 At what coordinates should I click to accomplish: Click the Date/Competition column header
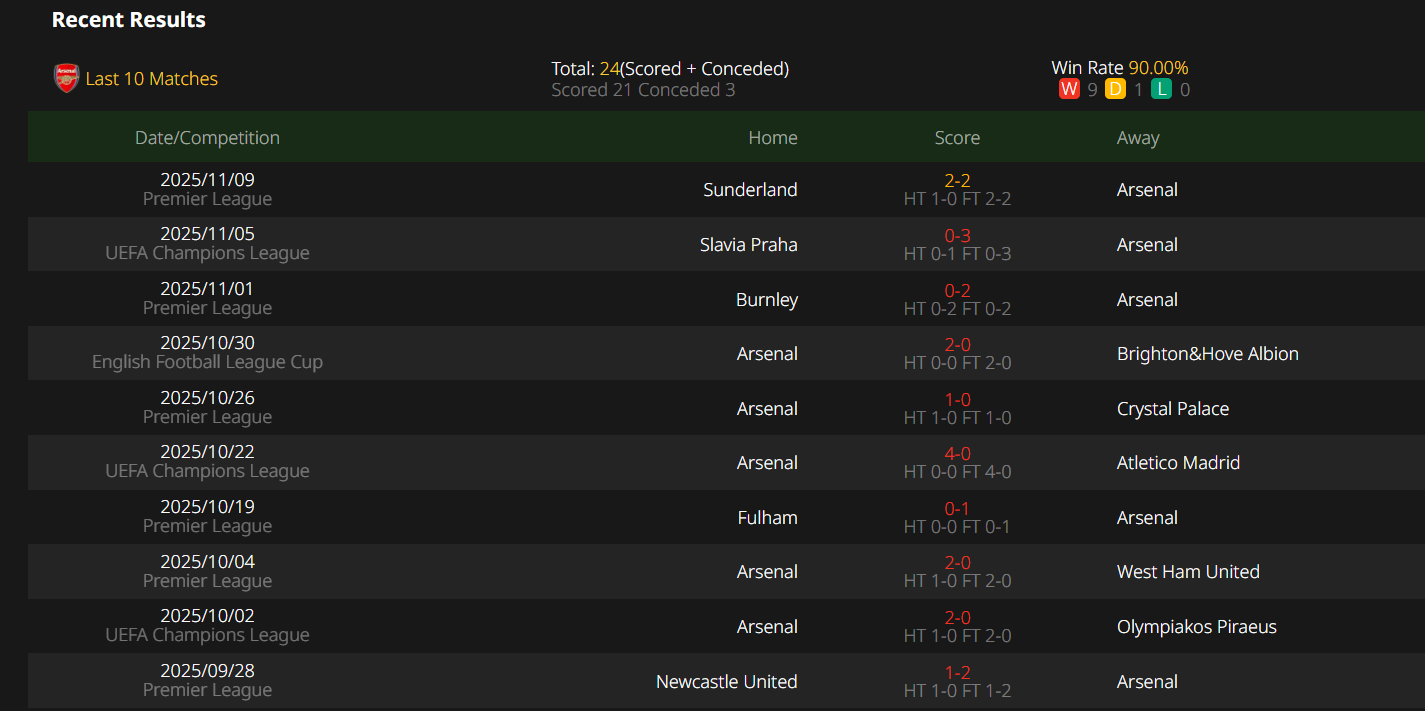pyautogui.click(x=207, y=138)
